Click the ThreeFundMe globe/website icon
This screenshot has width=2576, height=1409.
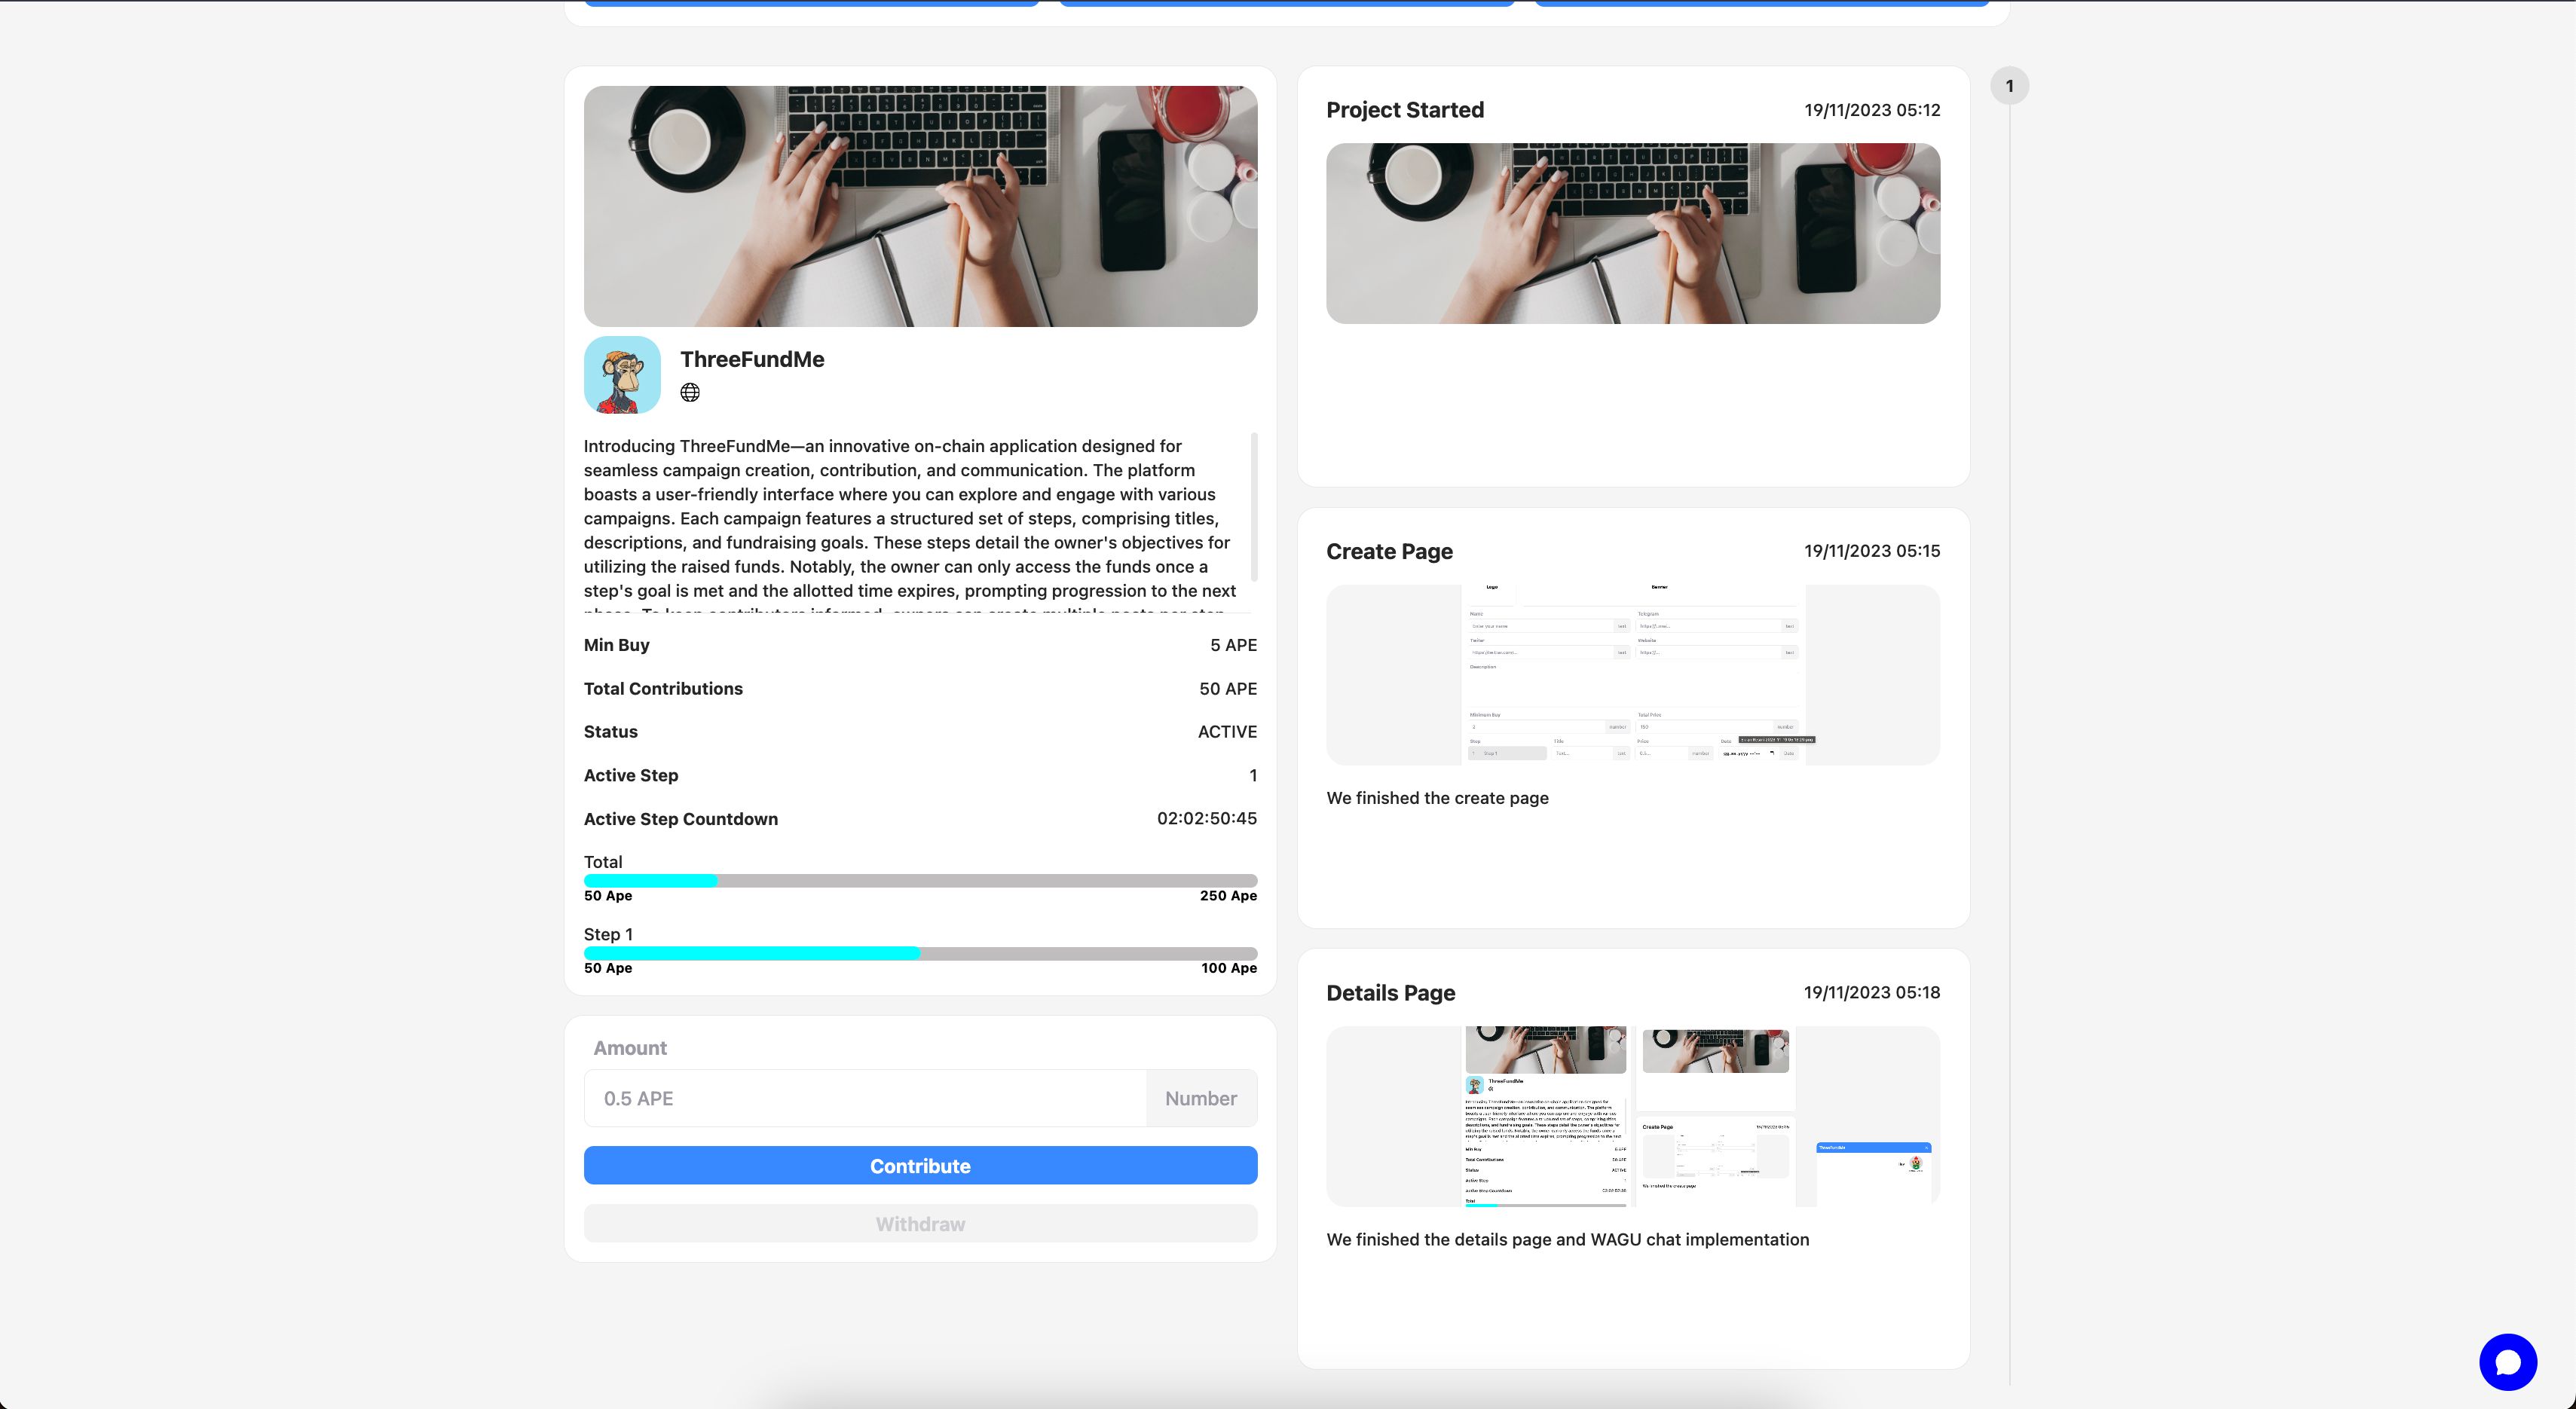click(x=689, y=392)
